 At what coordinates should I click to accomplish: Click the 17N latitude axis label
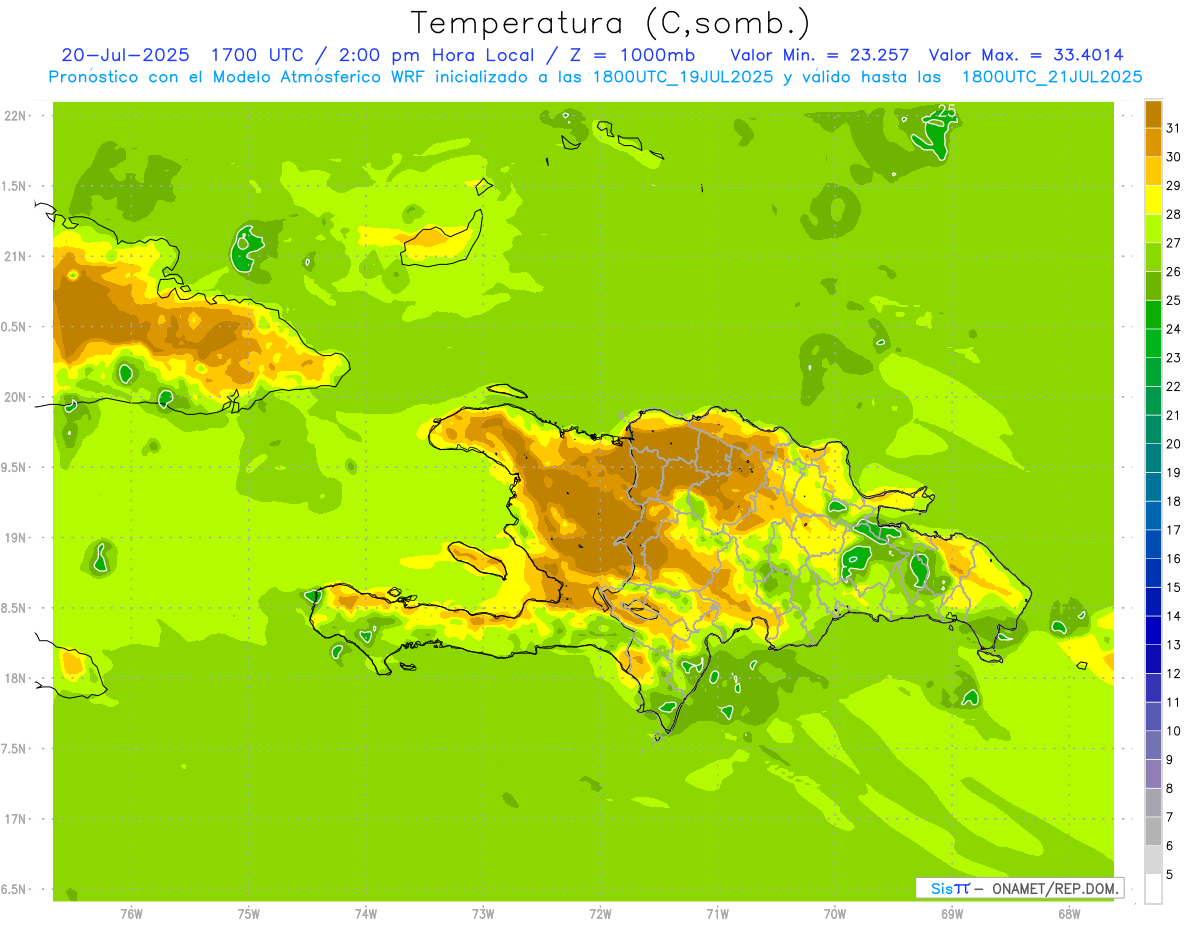(x=15, y=820)
